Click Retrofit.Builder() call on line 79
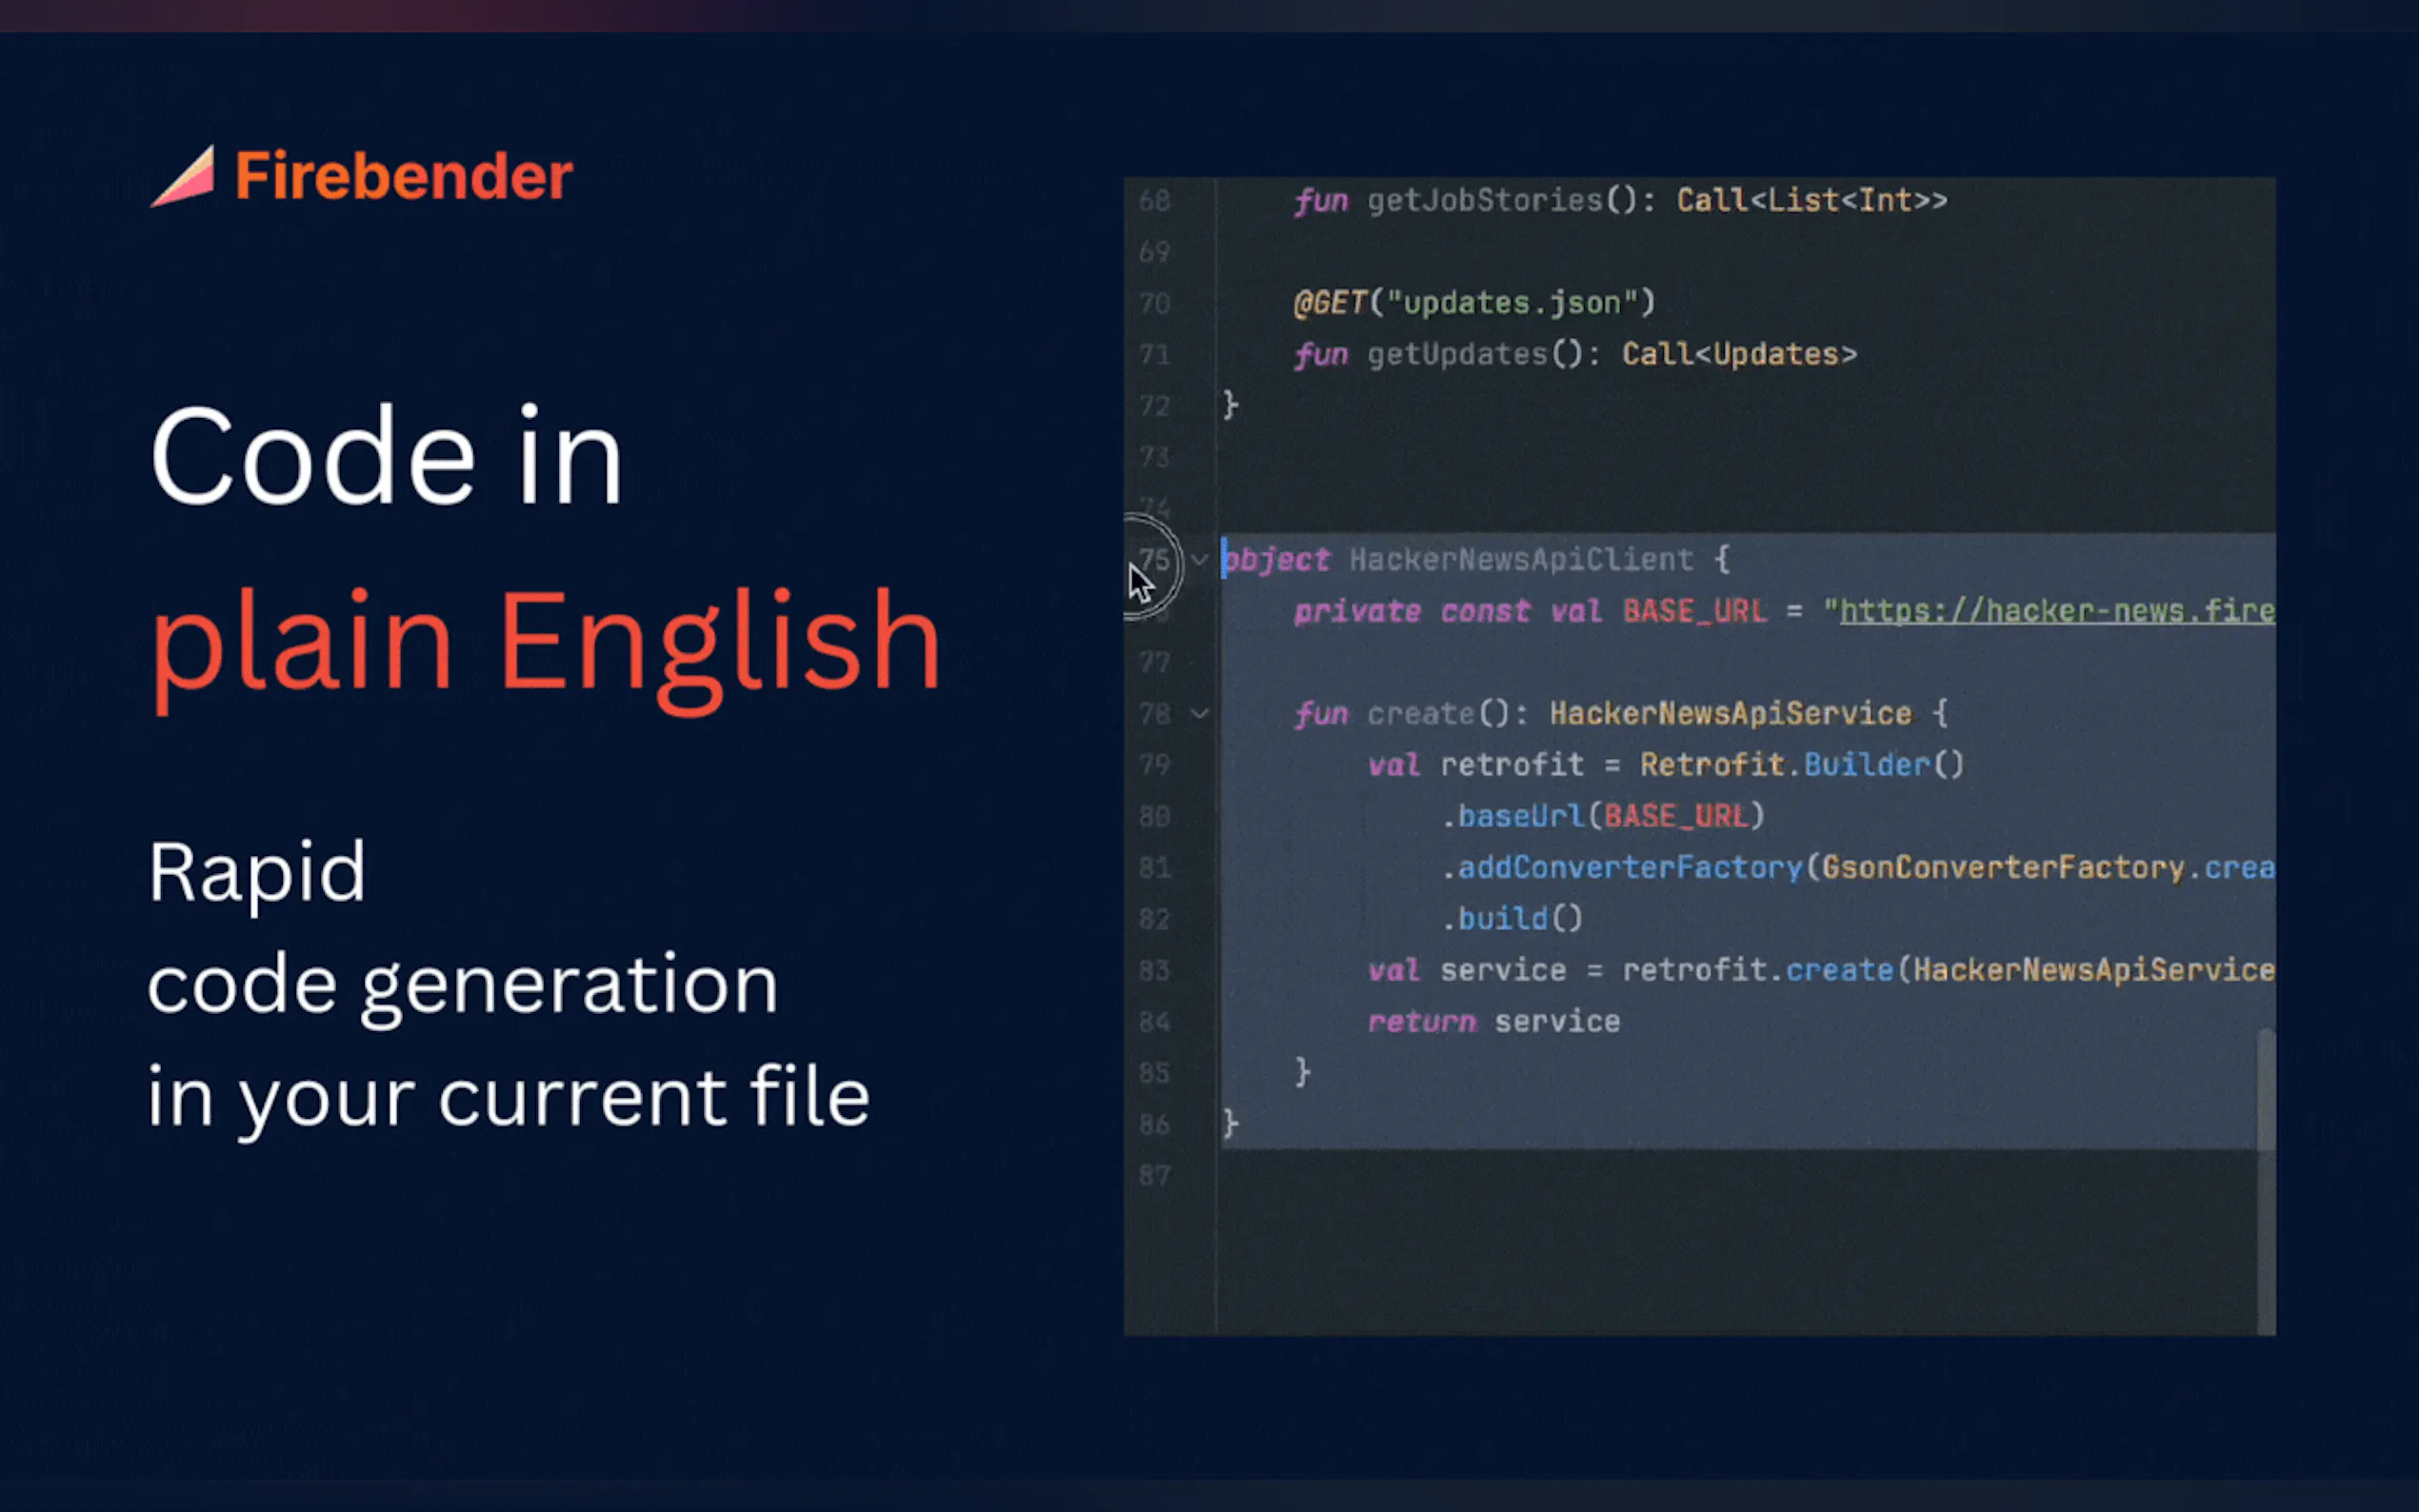The height and width of the screenshot is (1512, 2419). (x=1801, y=765)
